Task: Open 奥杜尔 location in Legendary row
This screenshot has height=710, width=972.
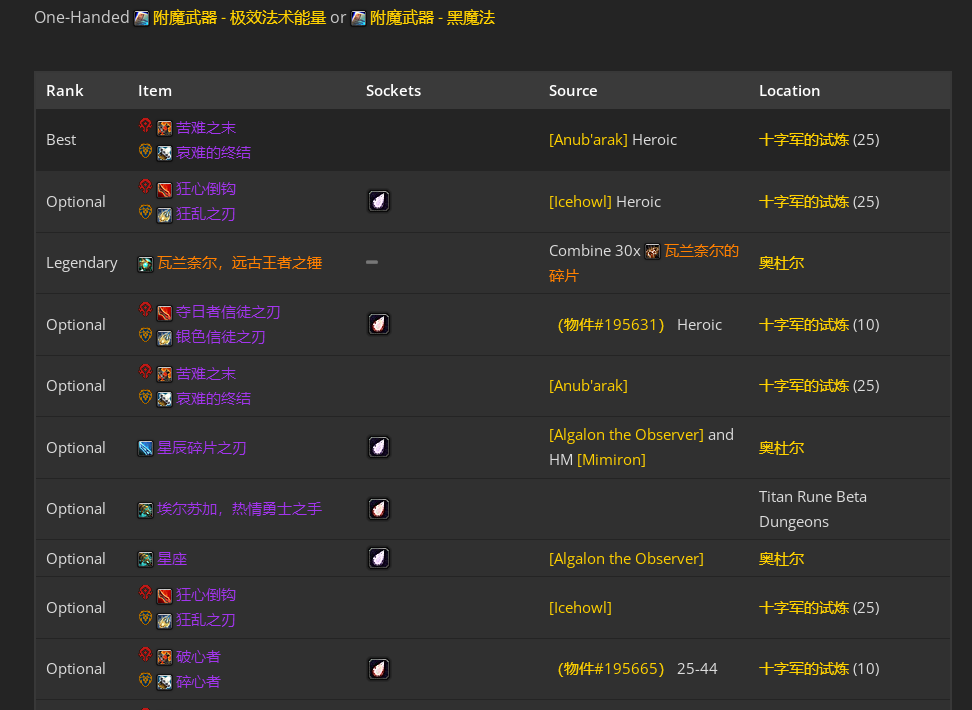Action: click(781, 263)
